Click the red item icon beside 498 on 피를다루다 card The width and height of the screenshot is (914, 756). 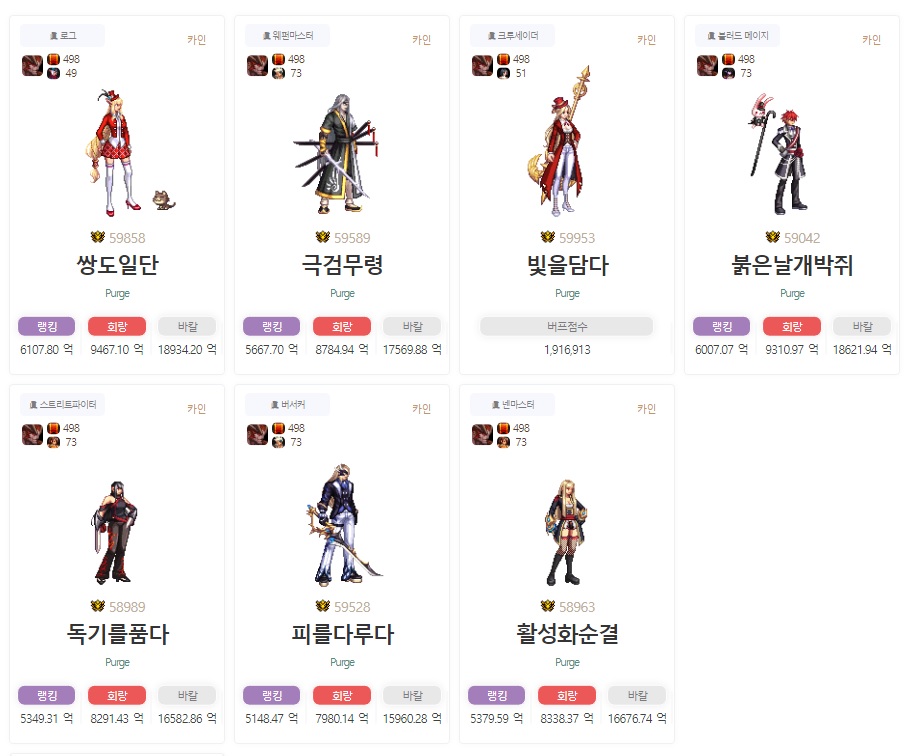tap(279, 428)
